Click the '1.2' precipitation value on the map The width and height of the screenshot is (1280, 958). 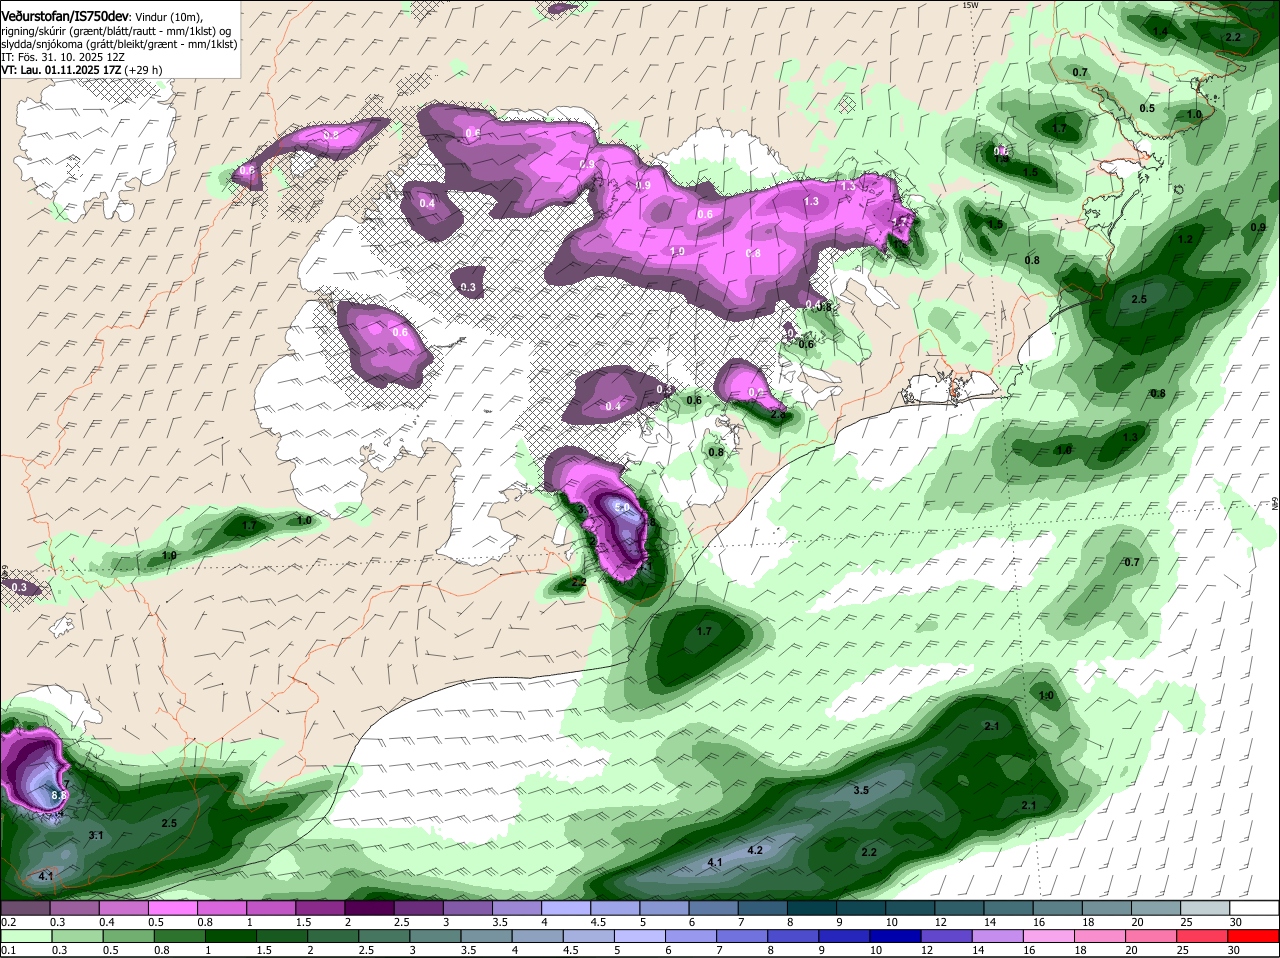pos(1185,239)
